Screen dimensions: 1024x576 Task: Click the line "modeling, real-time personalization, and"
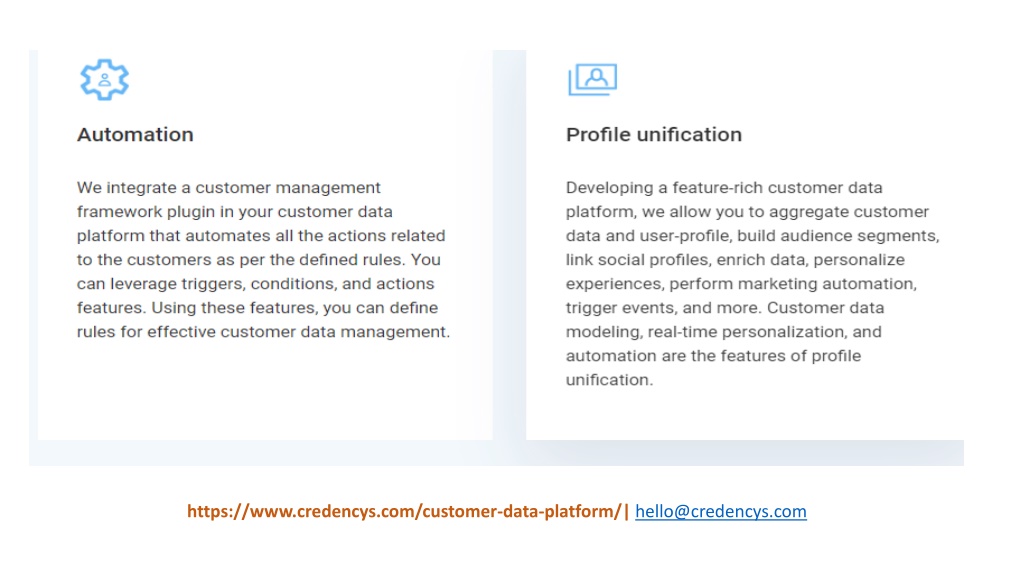pyautogui.click(x=724, y=332)
